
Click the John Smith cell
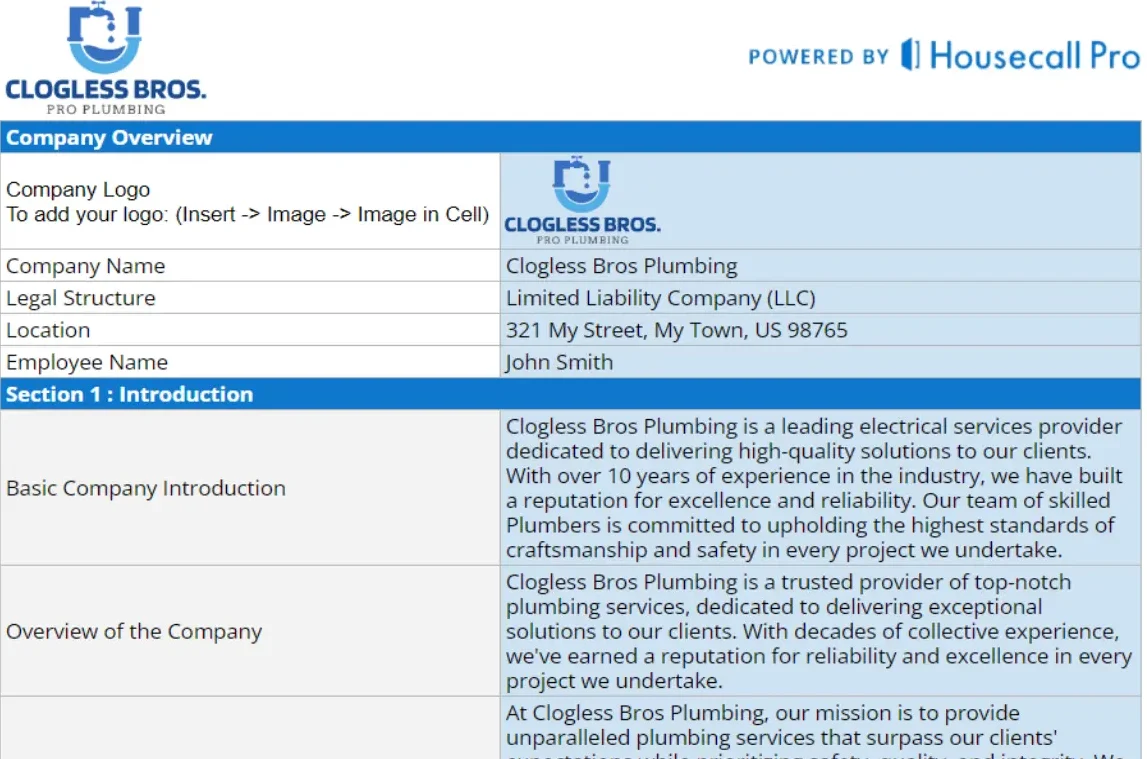click(820, 362)
